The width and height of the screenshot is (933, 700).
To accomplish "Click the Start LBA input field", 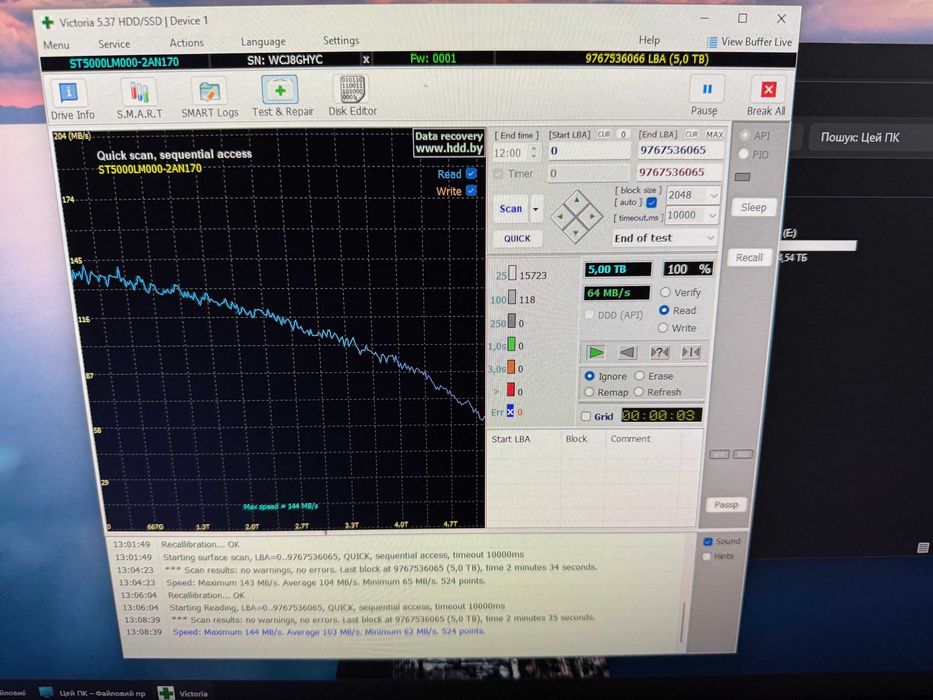I will pos(588,151).
